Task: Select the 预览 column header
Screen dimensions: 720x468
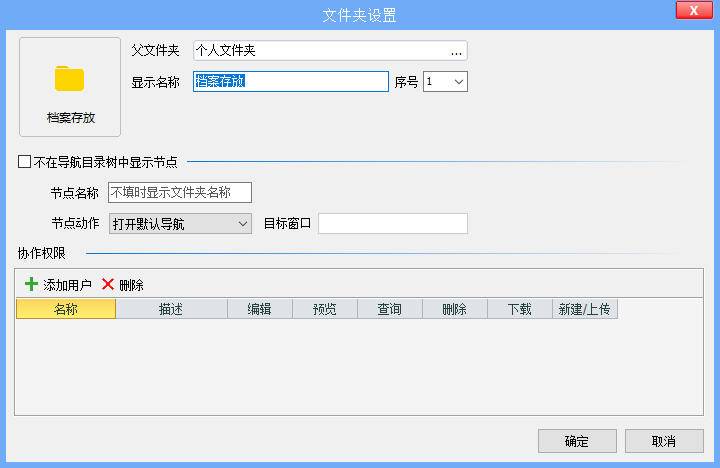Action: [325, 309]
